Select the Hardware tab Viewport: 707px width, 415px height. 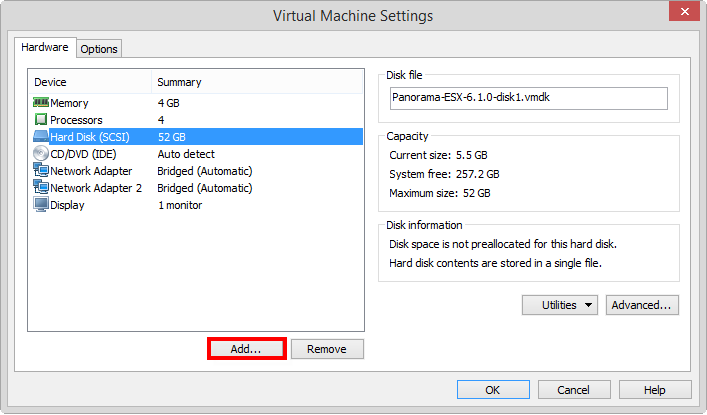pyautogui.click(x=45, y=48)
